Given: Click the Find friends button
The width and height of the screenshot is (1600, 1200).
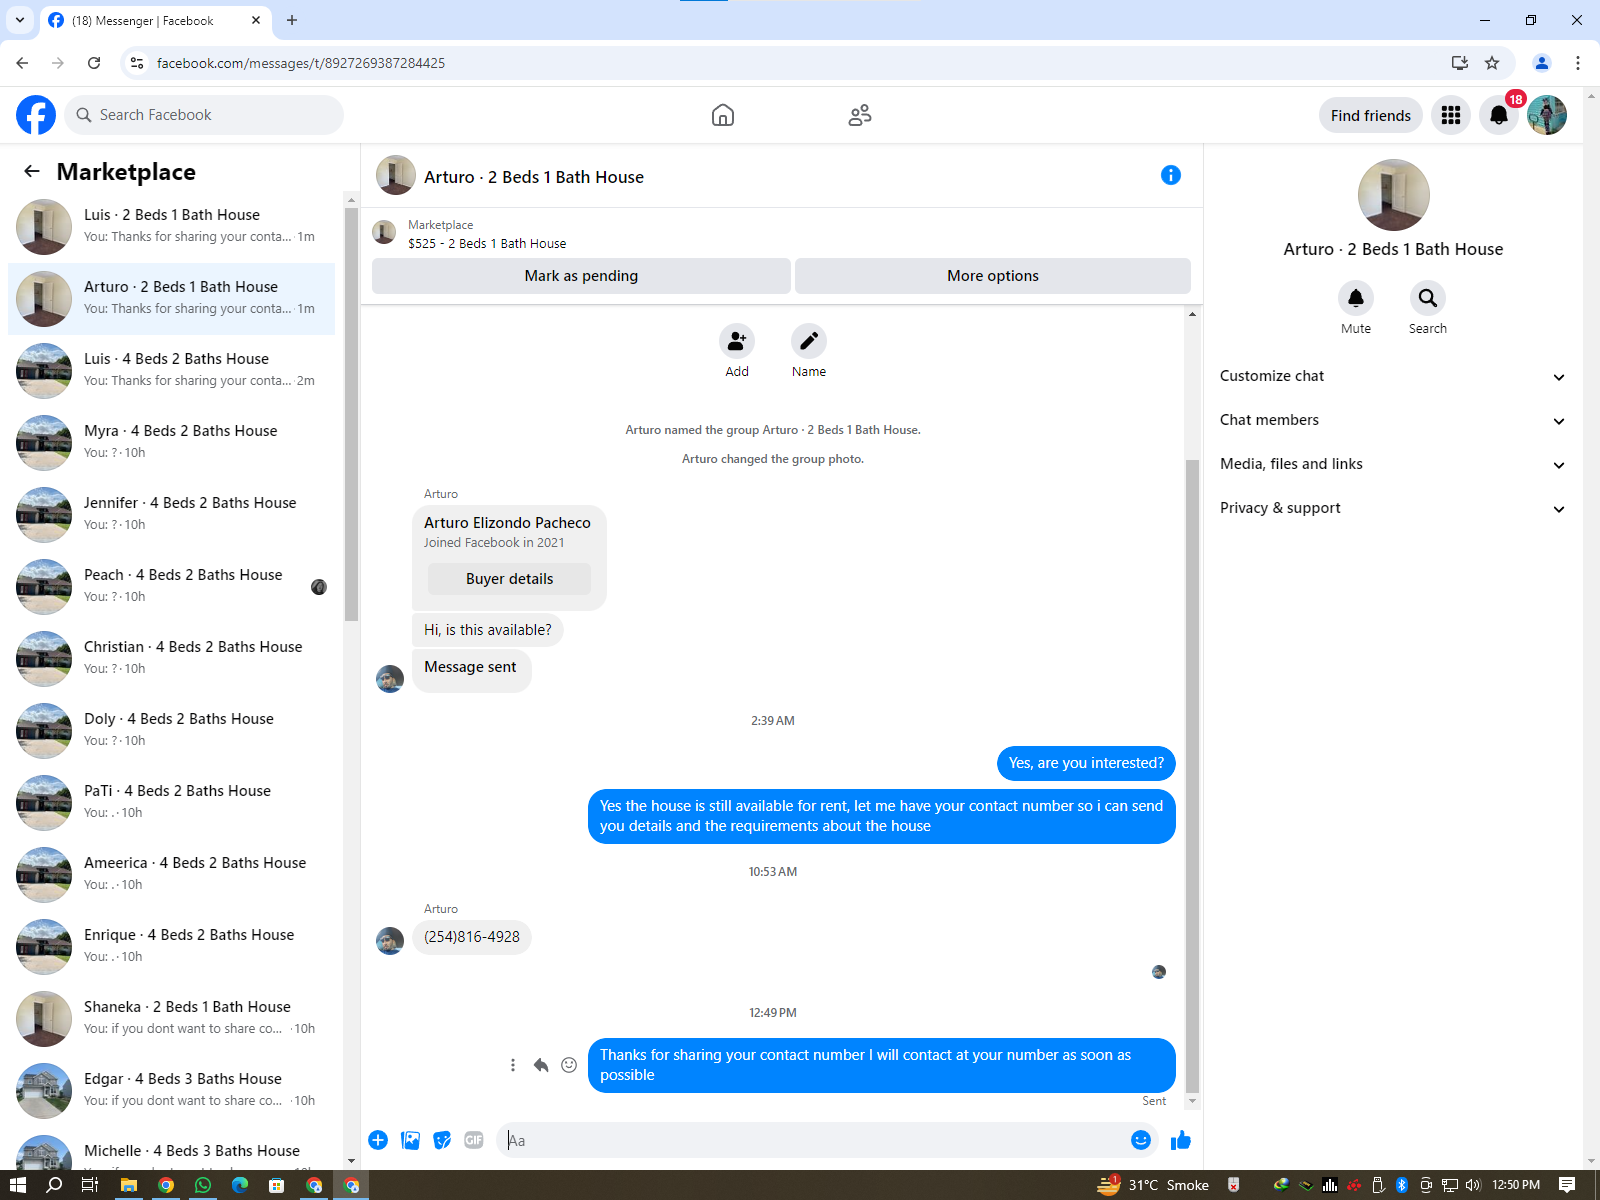Looking at the screenshot, I should pos(1371,115).
